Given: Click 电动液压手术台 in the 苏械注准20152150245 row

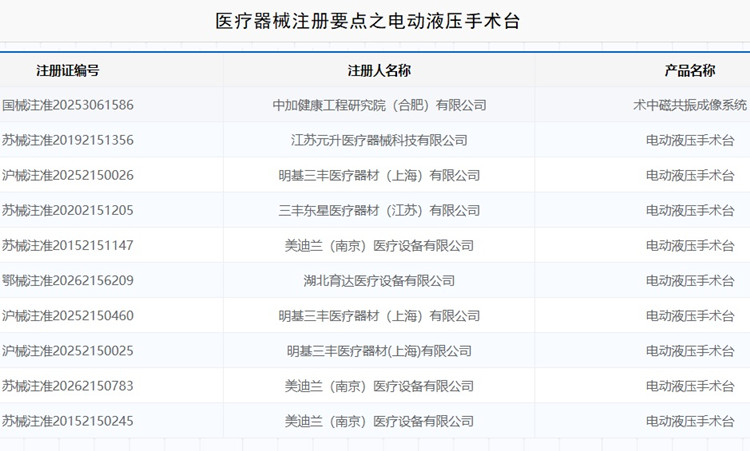Looking at the screenshot, I should (x=690, y=421).
